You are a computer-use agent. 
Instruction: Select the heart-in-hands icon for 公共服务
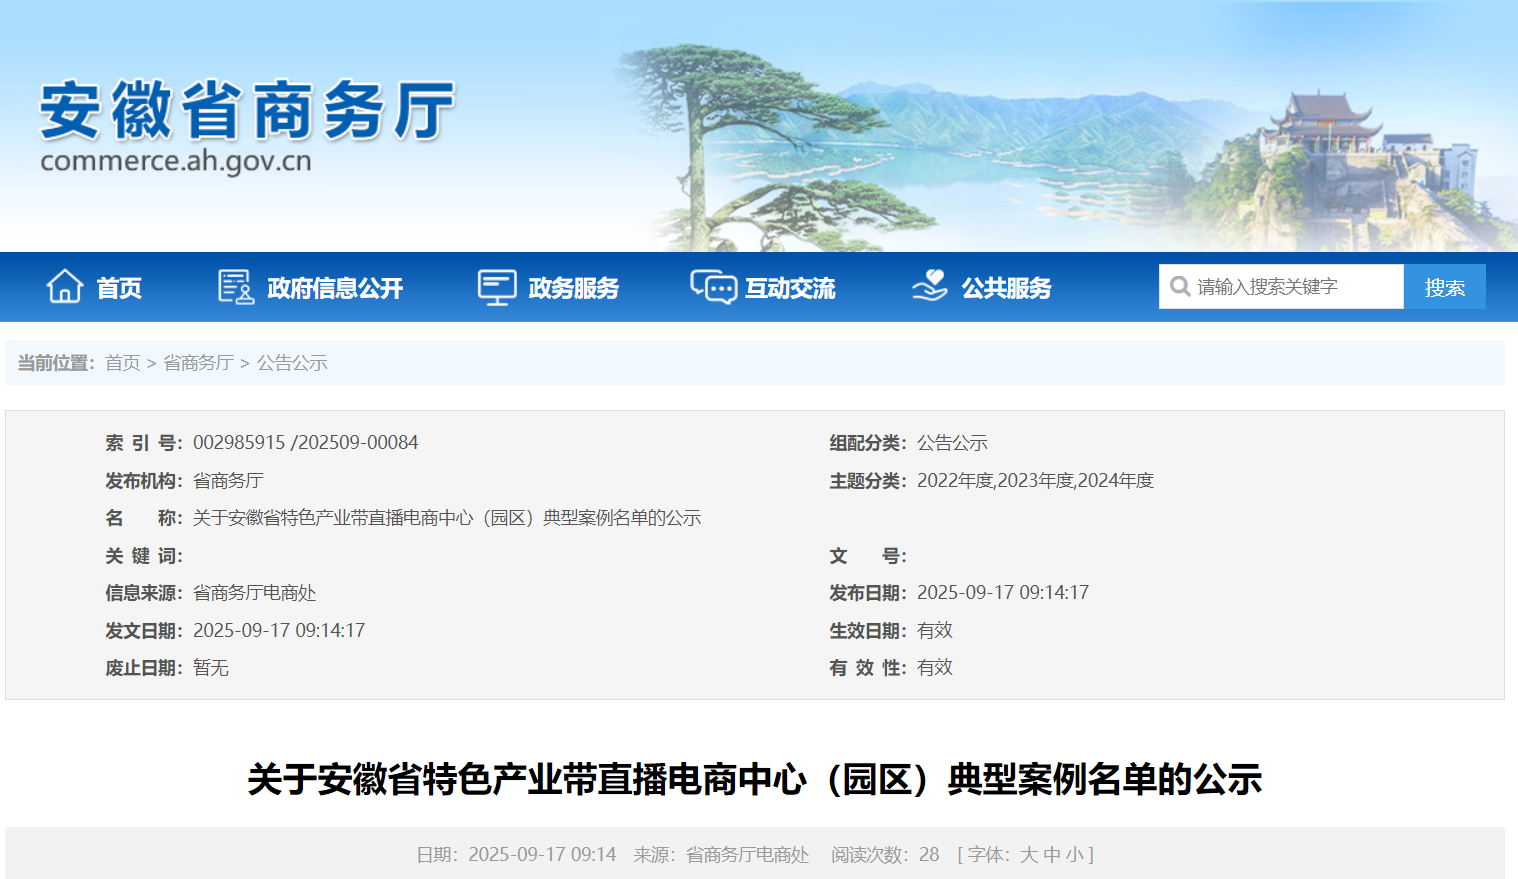coord(930,287)
